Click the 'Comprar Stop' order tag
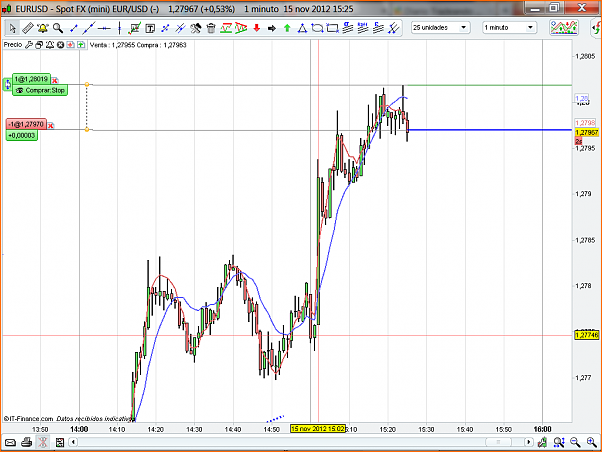Image resolution: width=602 pixels, height=452 pixels. 40,91
